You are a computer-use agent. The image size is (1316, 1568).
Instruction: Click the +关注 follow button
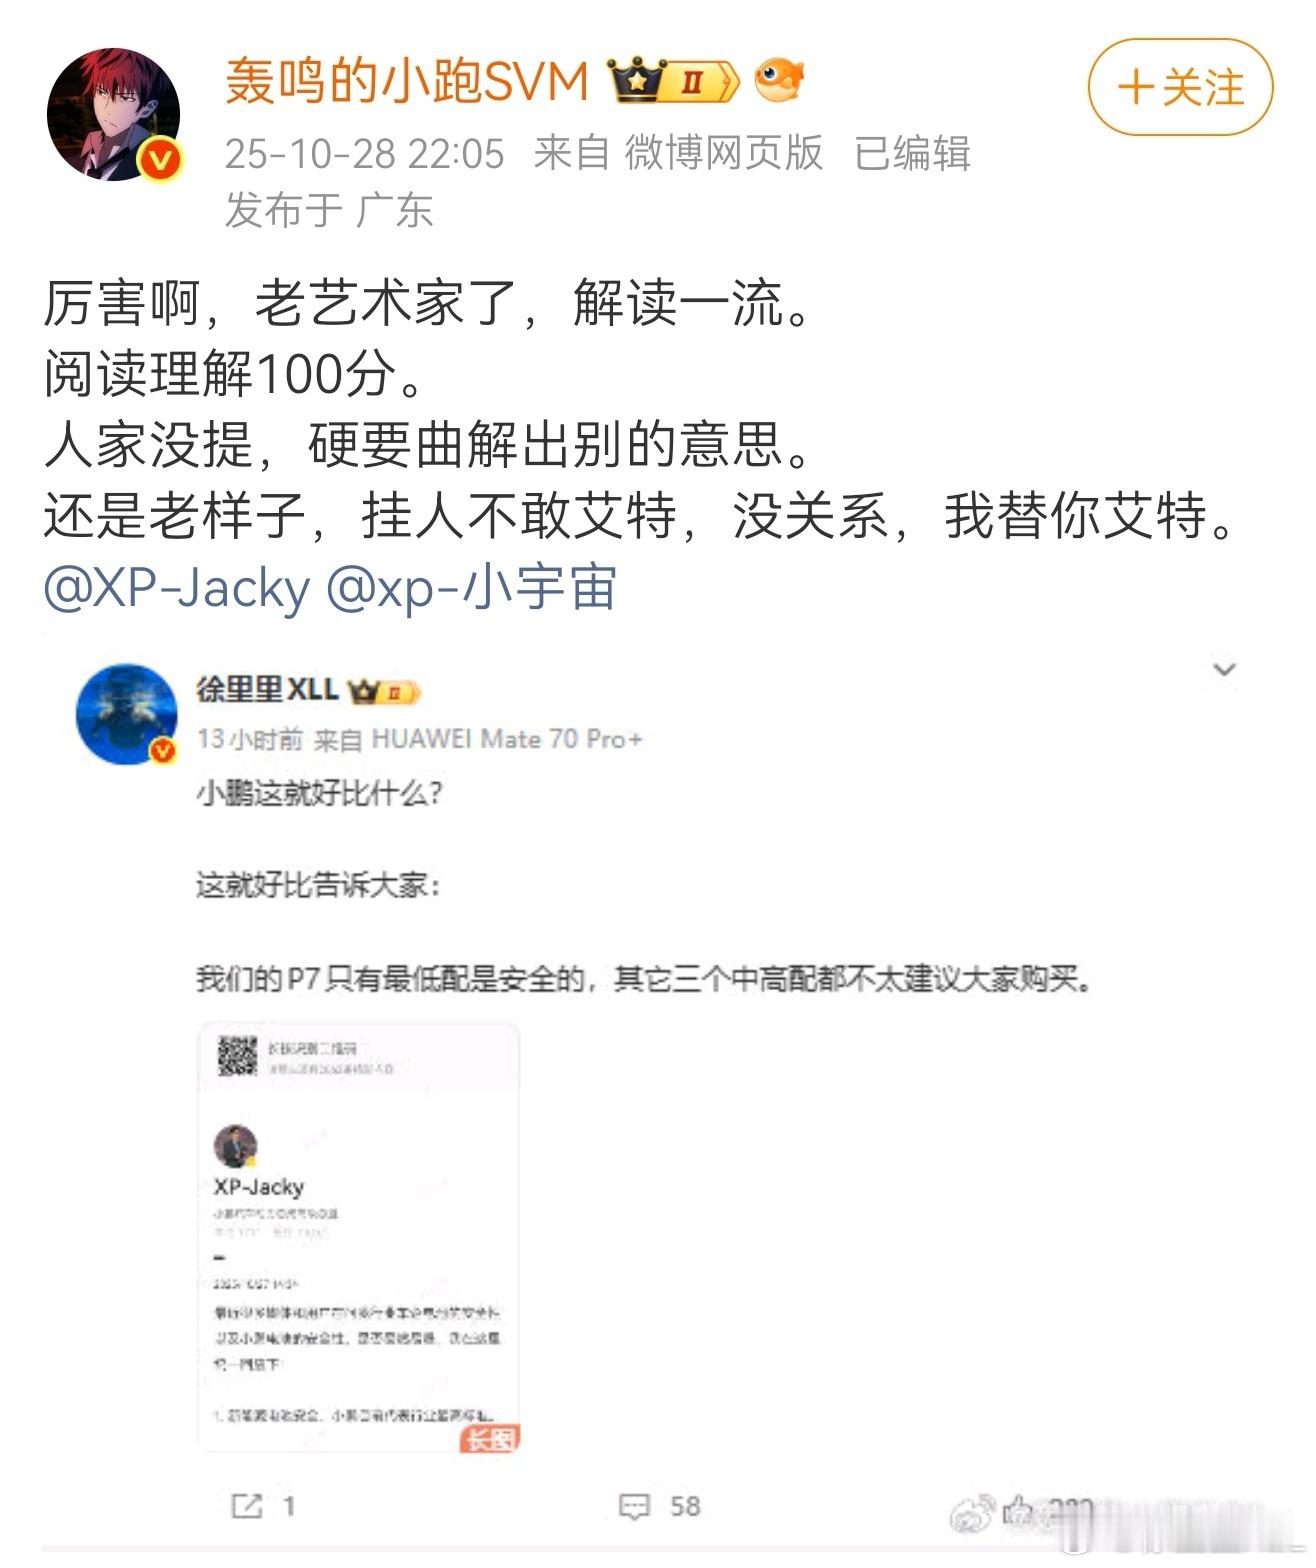pyautogui.click(x=1180, y=87)
